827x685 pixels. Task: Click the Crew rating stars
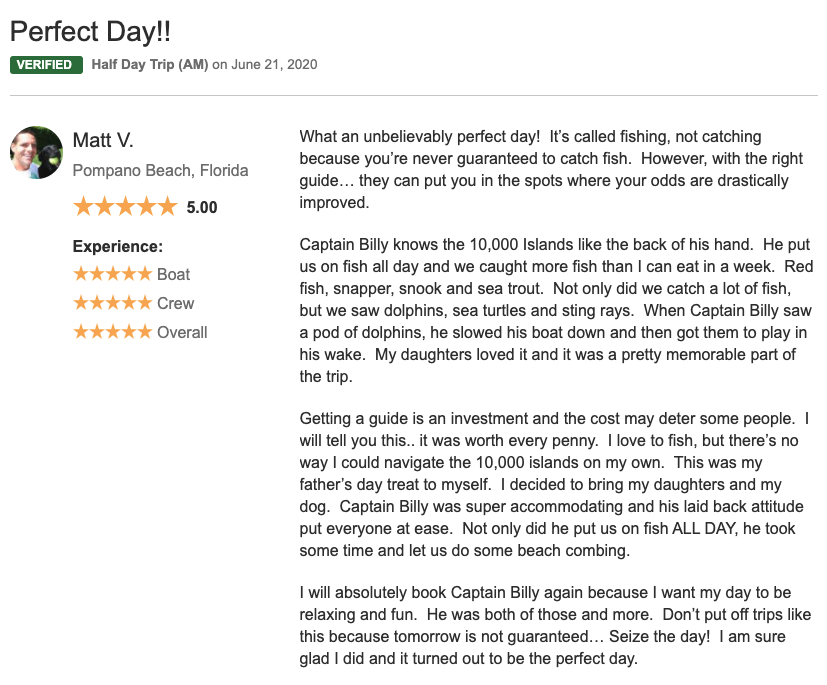click(x=112, y=303)
